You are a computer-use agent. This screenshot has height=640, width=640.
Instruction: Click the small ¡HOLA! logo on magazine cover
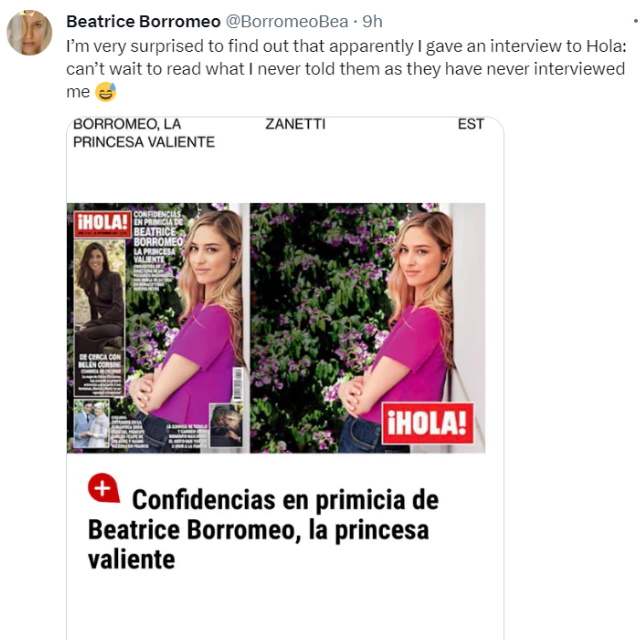tap(102, 224)
